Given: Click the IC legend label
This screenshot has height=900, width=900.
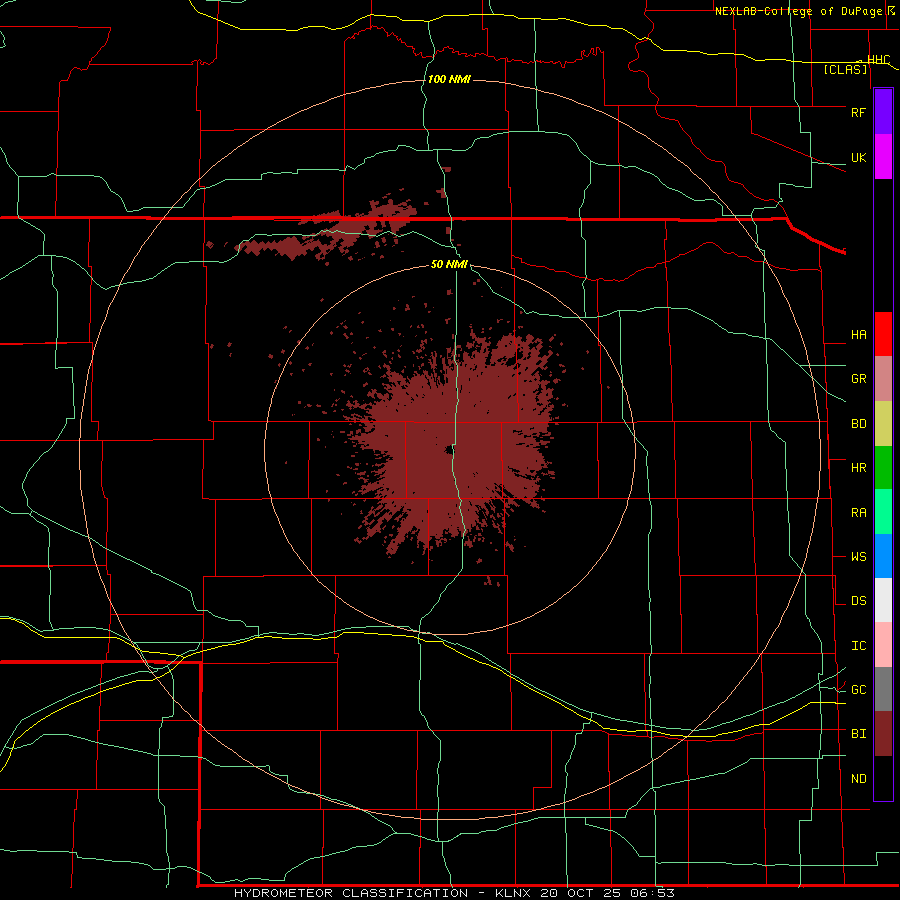Looking at the screenshot, I should (x=858, y=646).
